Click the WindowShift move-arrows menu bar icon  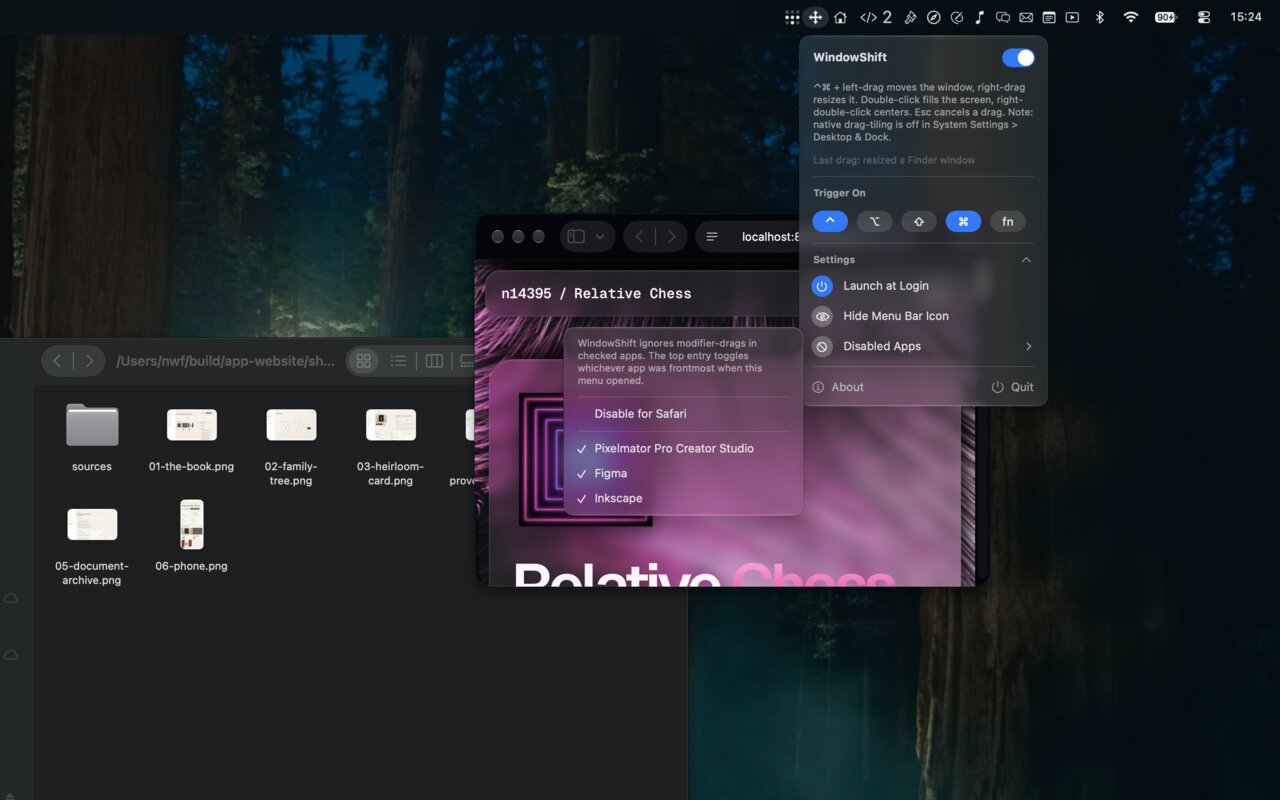click(x=816, y=17)
